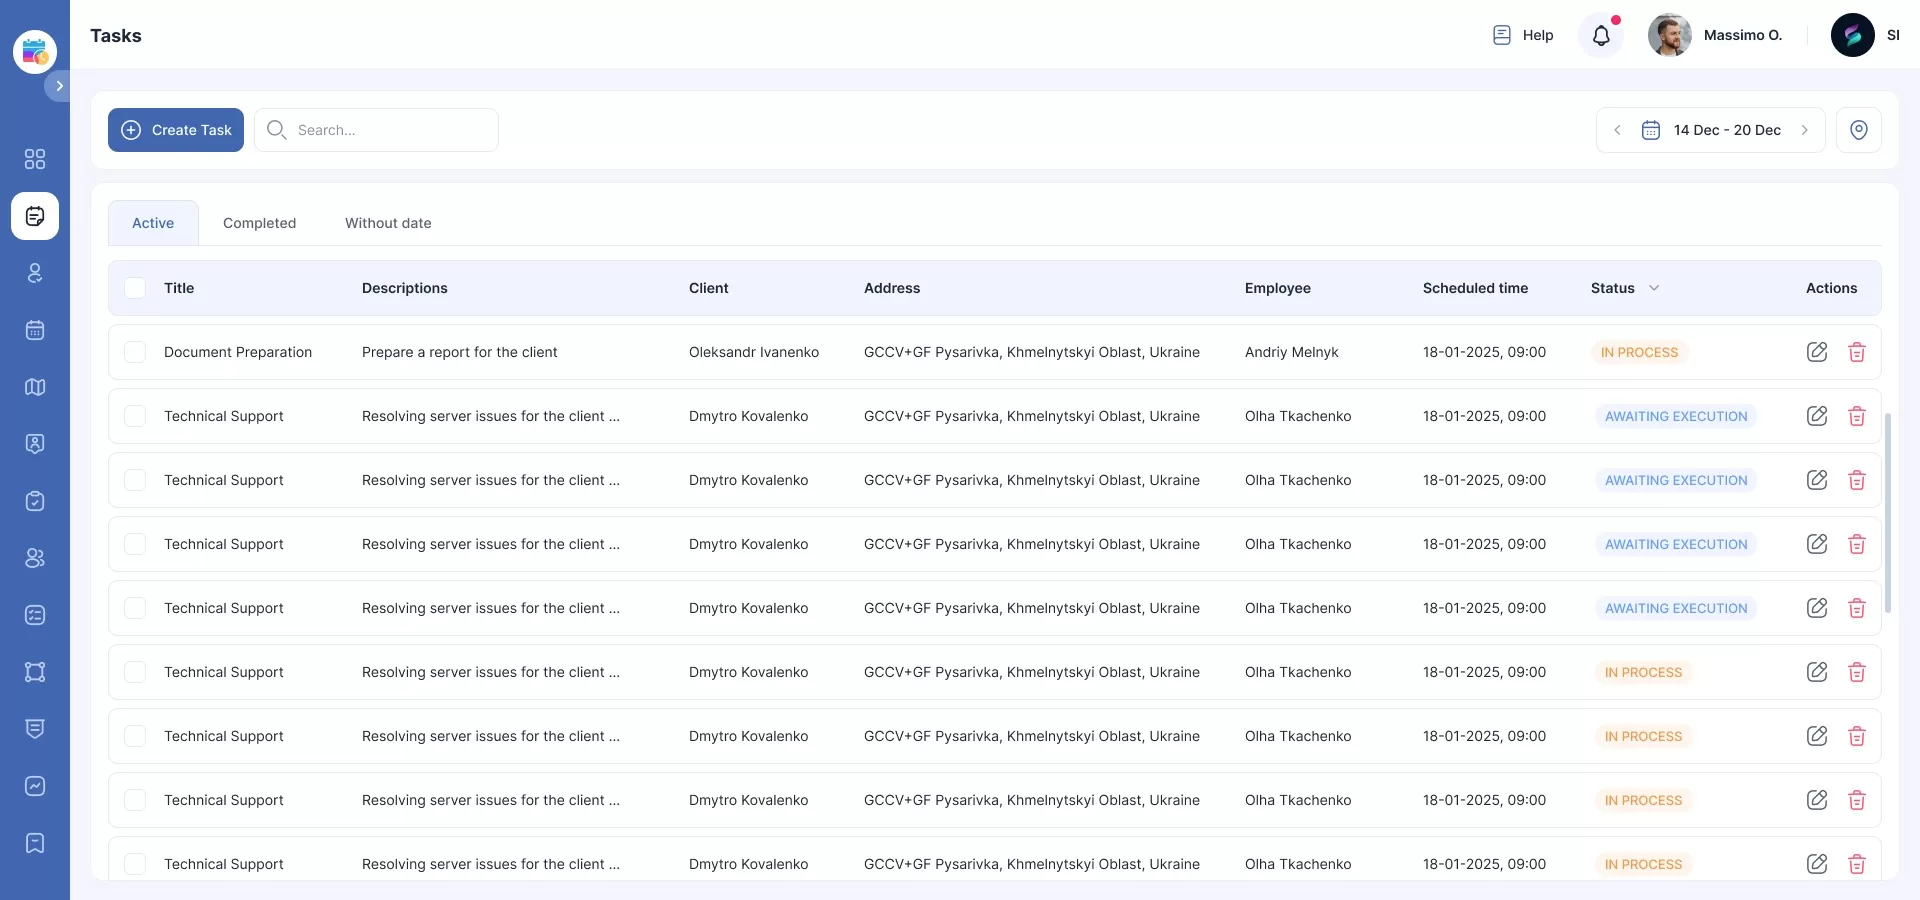Expand the sidebar with the arrow toggle

pyautogui.click(x=59, y=86)
